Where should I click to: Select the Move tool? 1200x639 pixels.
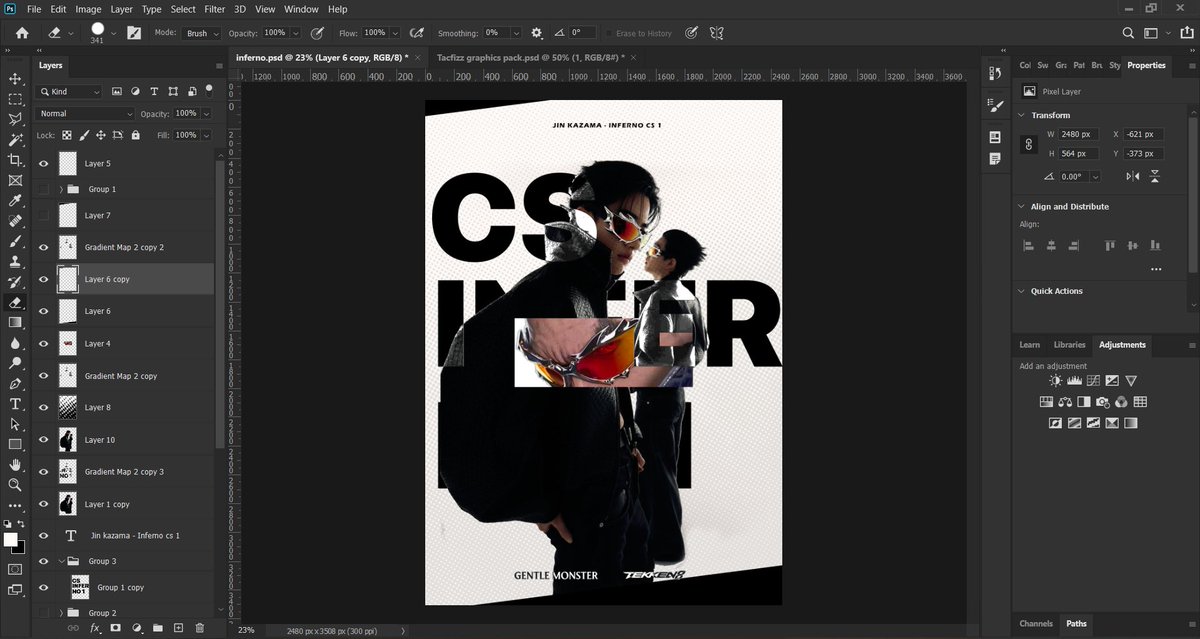coord(15,78)
